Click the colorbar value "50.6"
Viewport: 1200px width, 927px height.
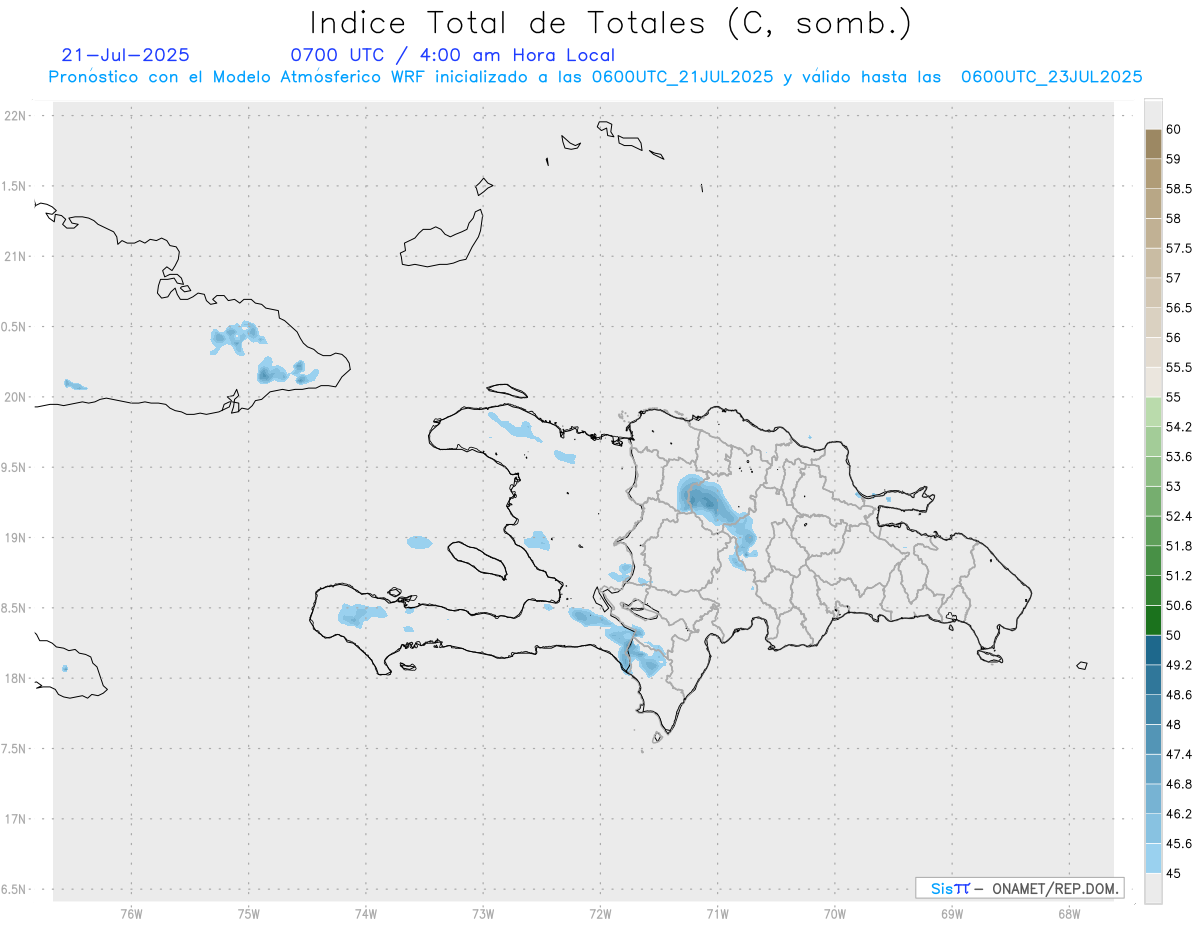pyautogui.click(x=1178, y=605)
